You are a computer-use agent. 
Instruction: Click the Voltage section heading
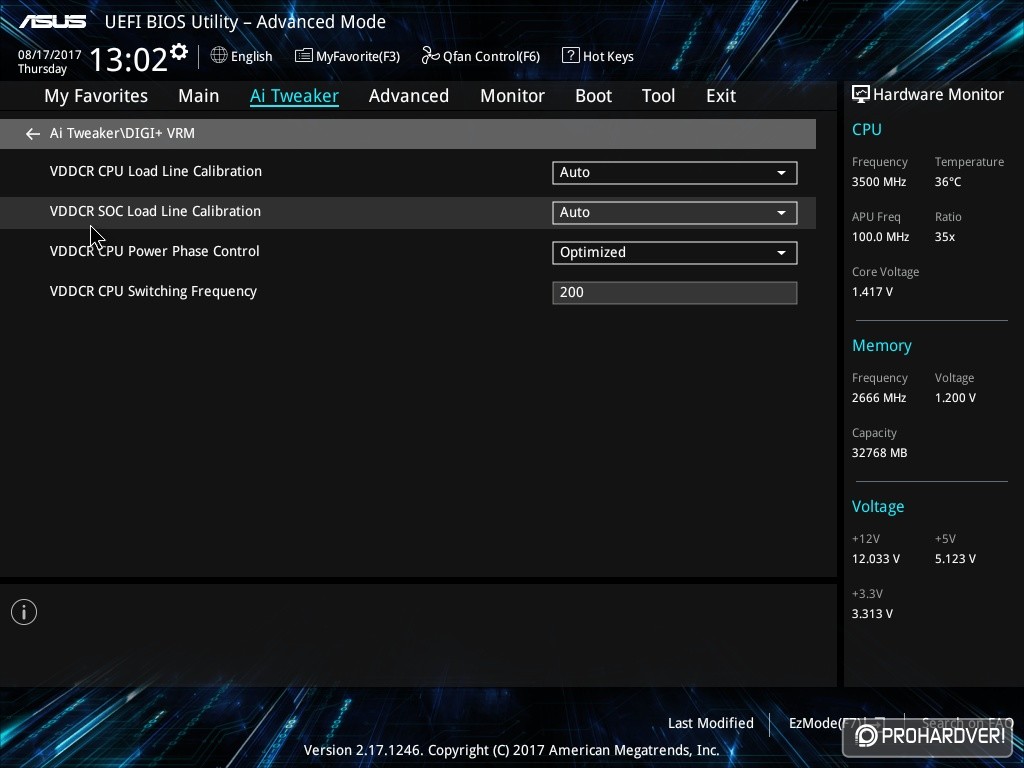[878, 507]
